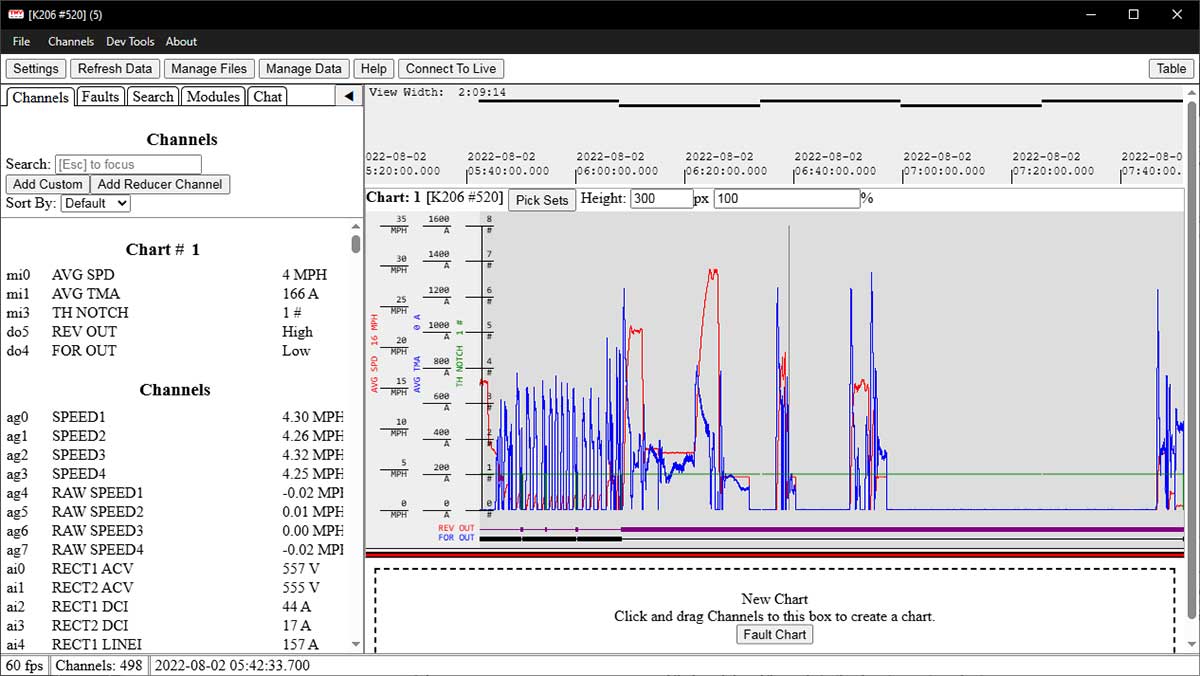
Task: Open the Table view button
Action: (x=1171, y=68)
